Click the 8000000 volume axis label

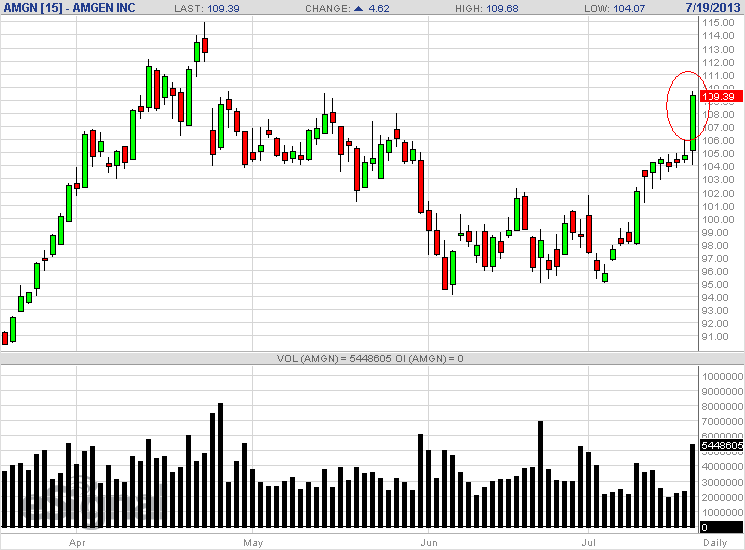point(722,407)
